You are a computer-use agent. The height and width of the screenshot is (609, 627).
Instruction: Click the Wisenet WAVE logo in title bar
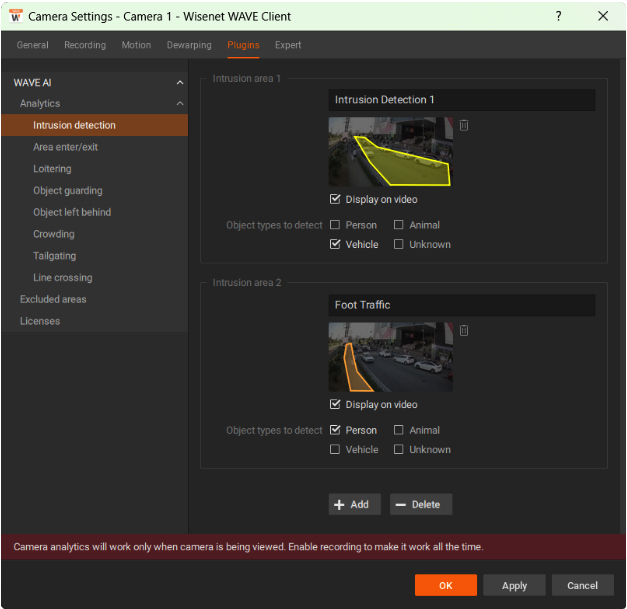[16, 16]
